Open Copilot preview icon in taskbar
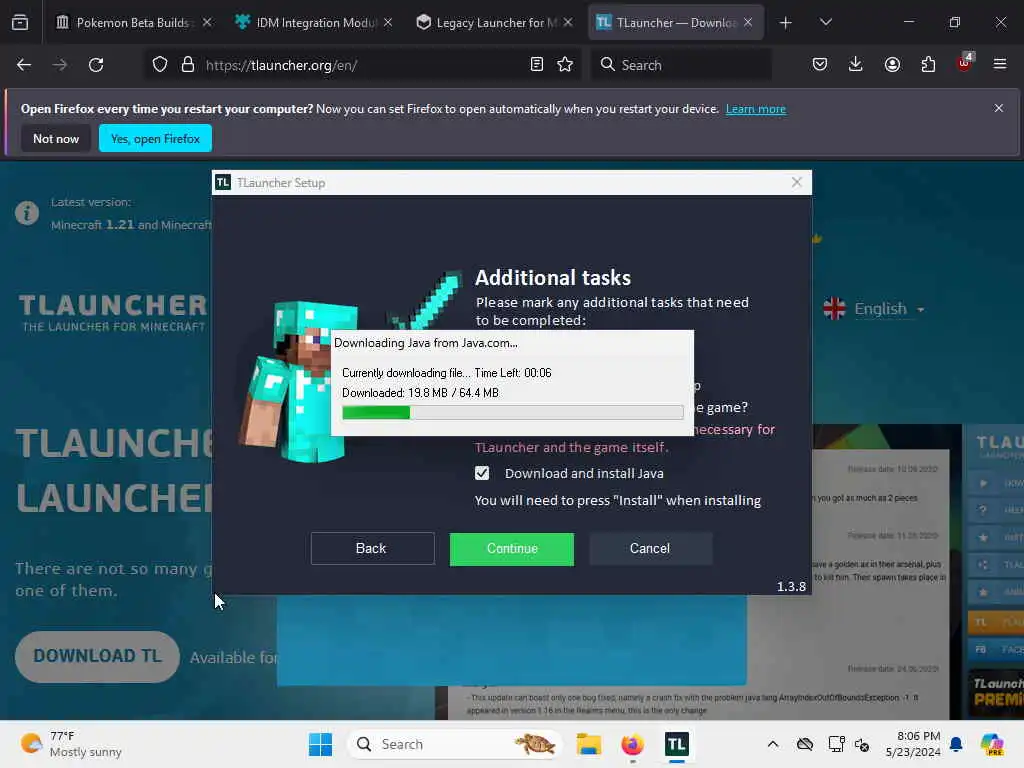Viewport: 1024px width, 768px height. pos(991,744)
